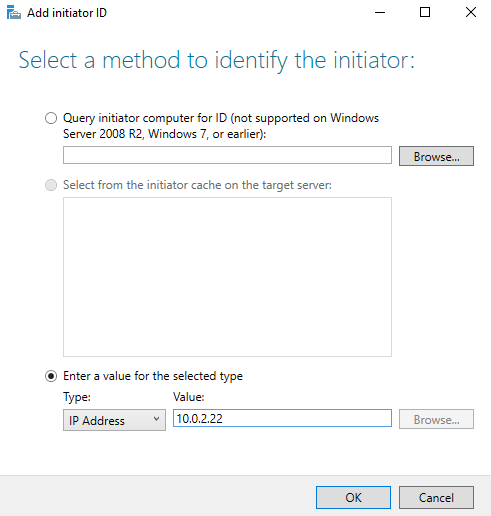Minimize the Add initiator ID dialog
491x516 pixels.
(x=380, y=13)
